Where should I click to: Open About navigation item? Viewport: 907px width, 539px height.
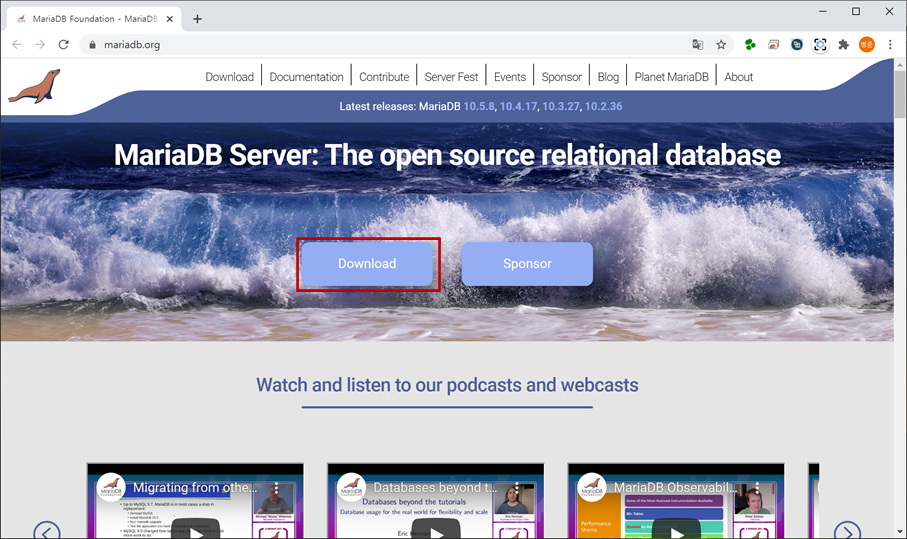point(739,77)
